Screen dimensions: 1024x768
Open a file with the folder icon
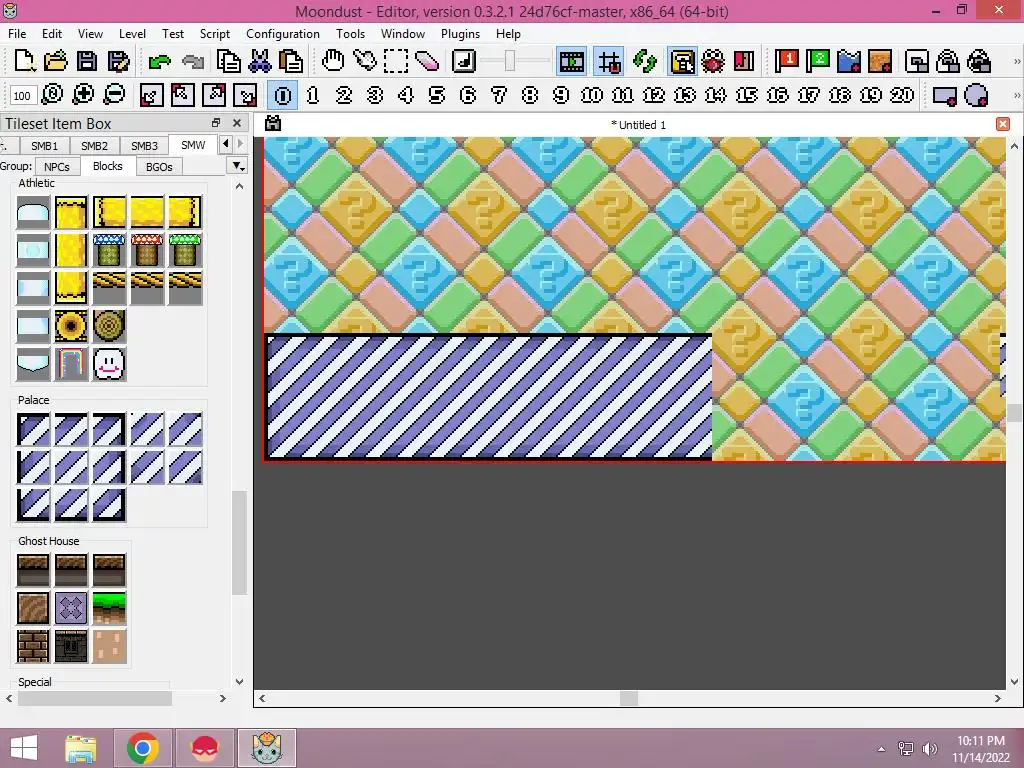56,61
